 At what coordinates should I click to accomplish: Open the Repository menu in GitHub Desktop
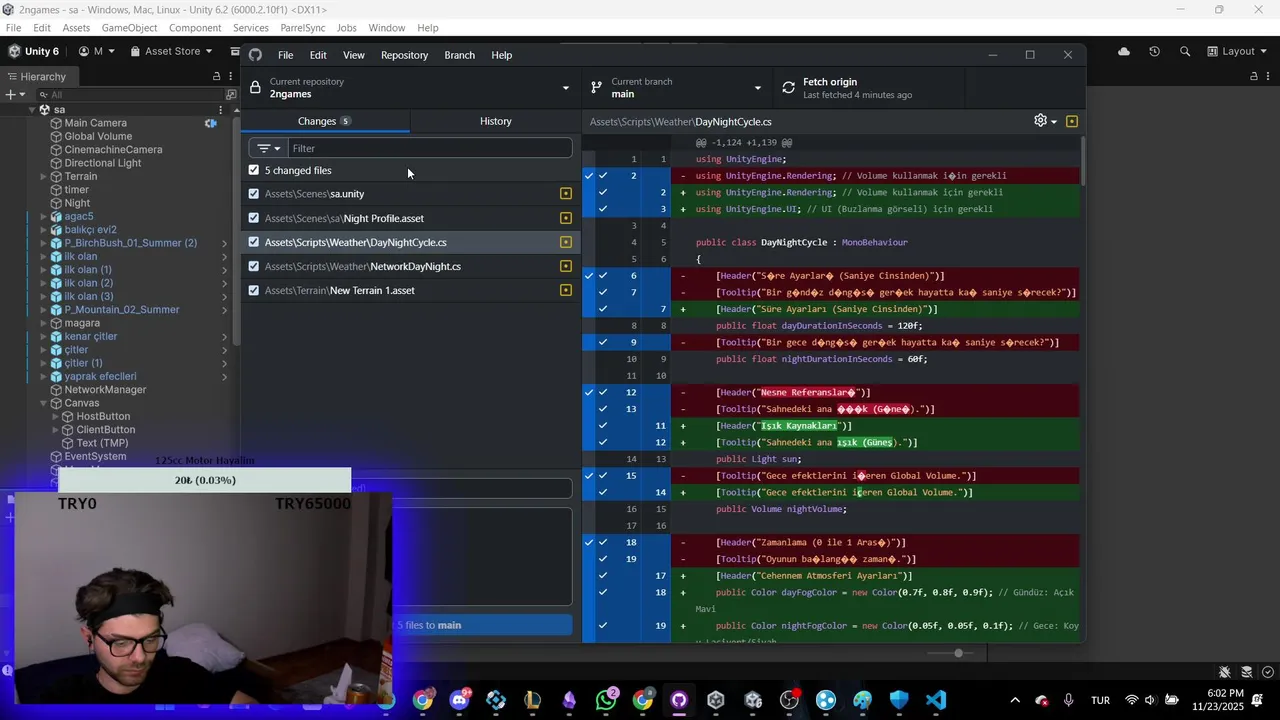(404, 55)
